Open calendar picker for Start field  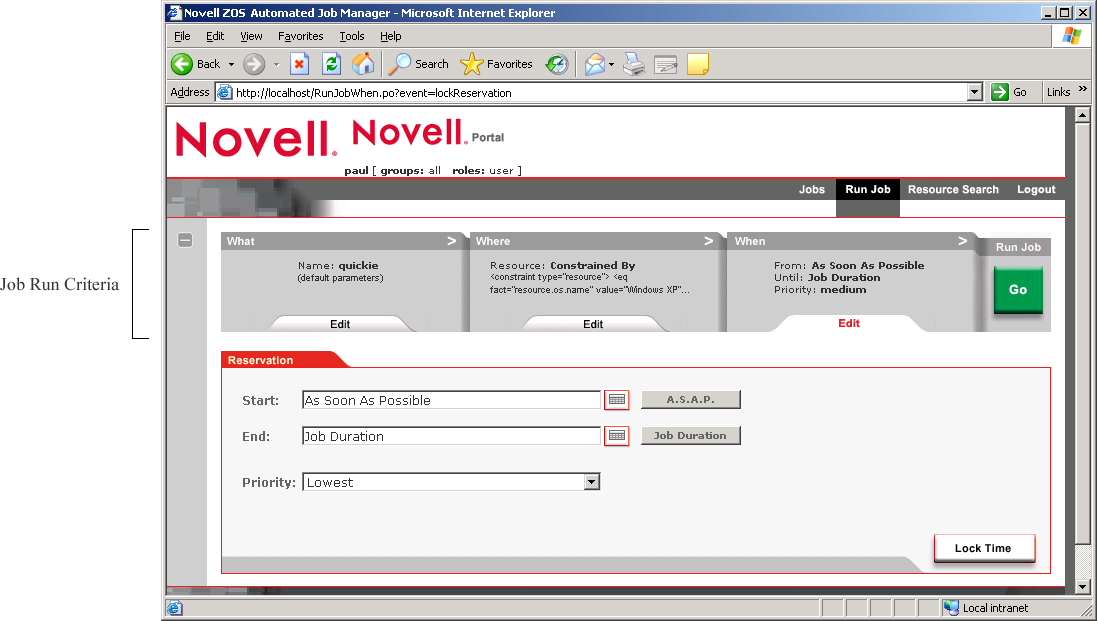[616, 400]
